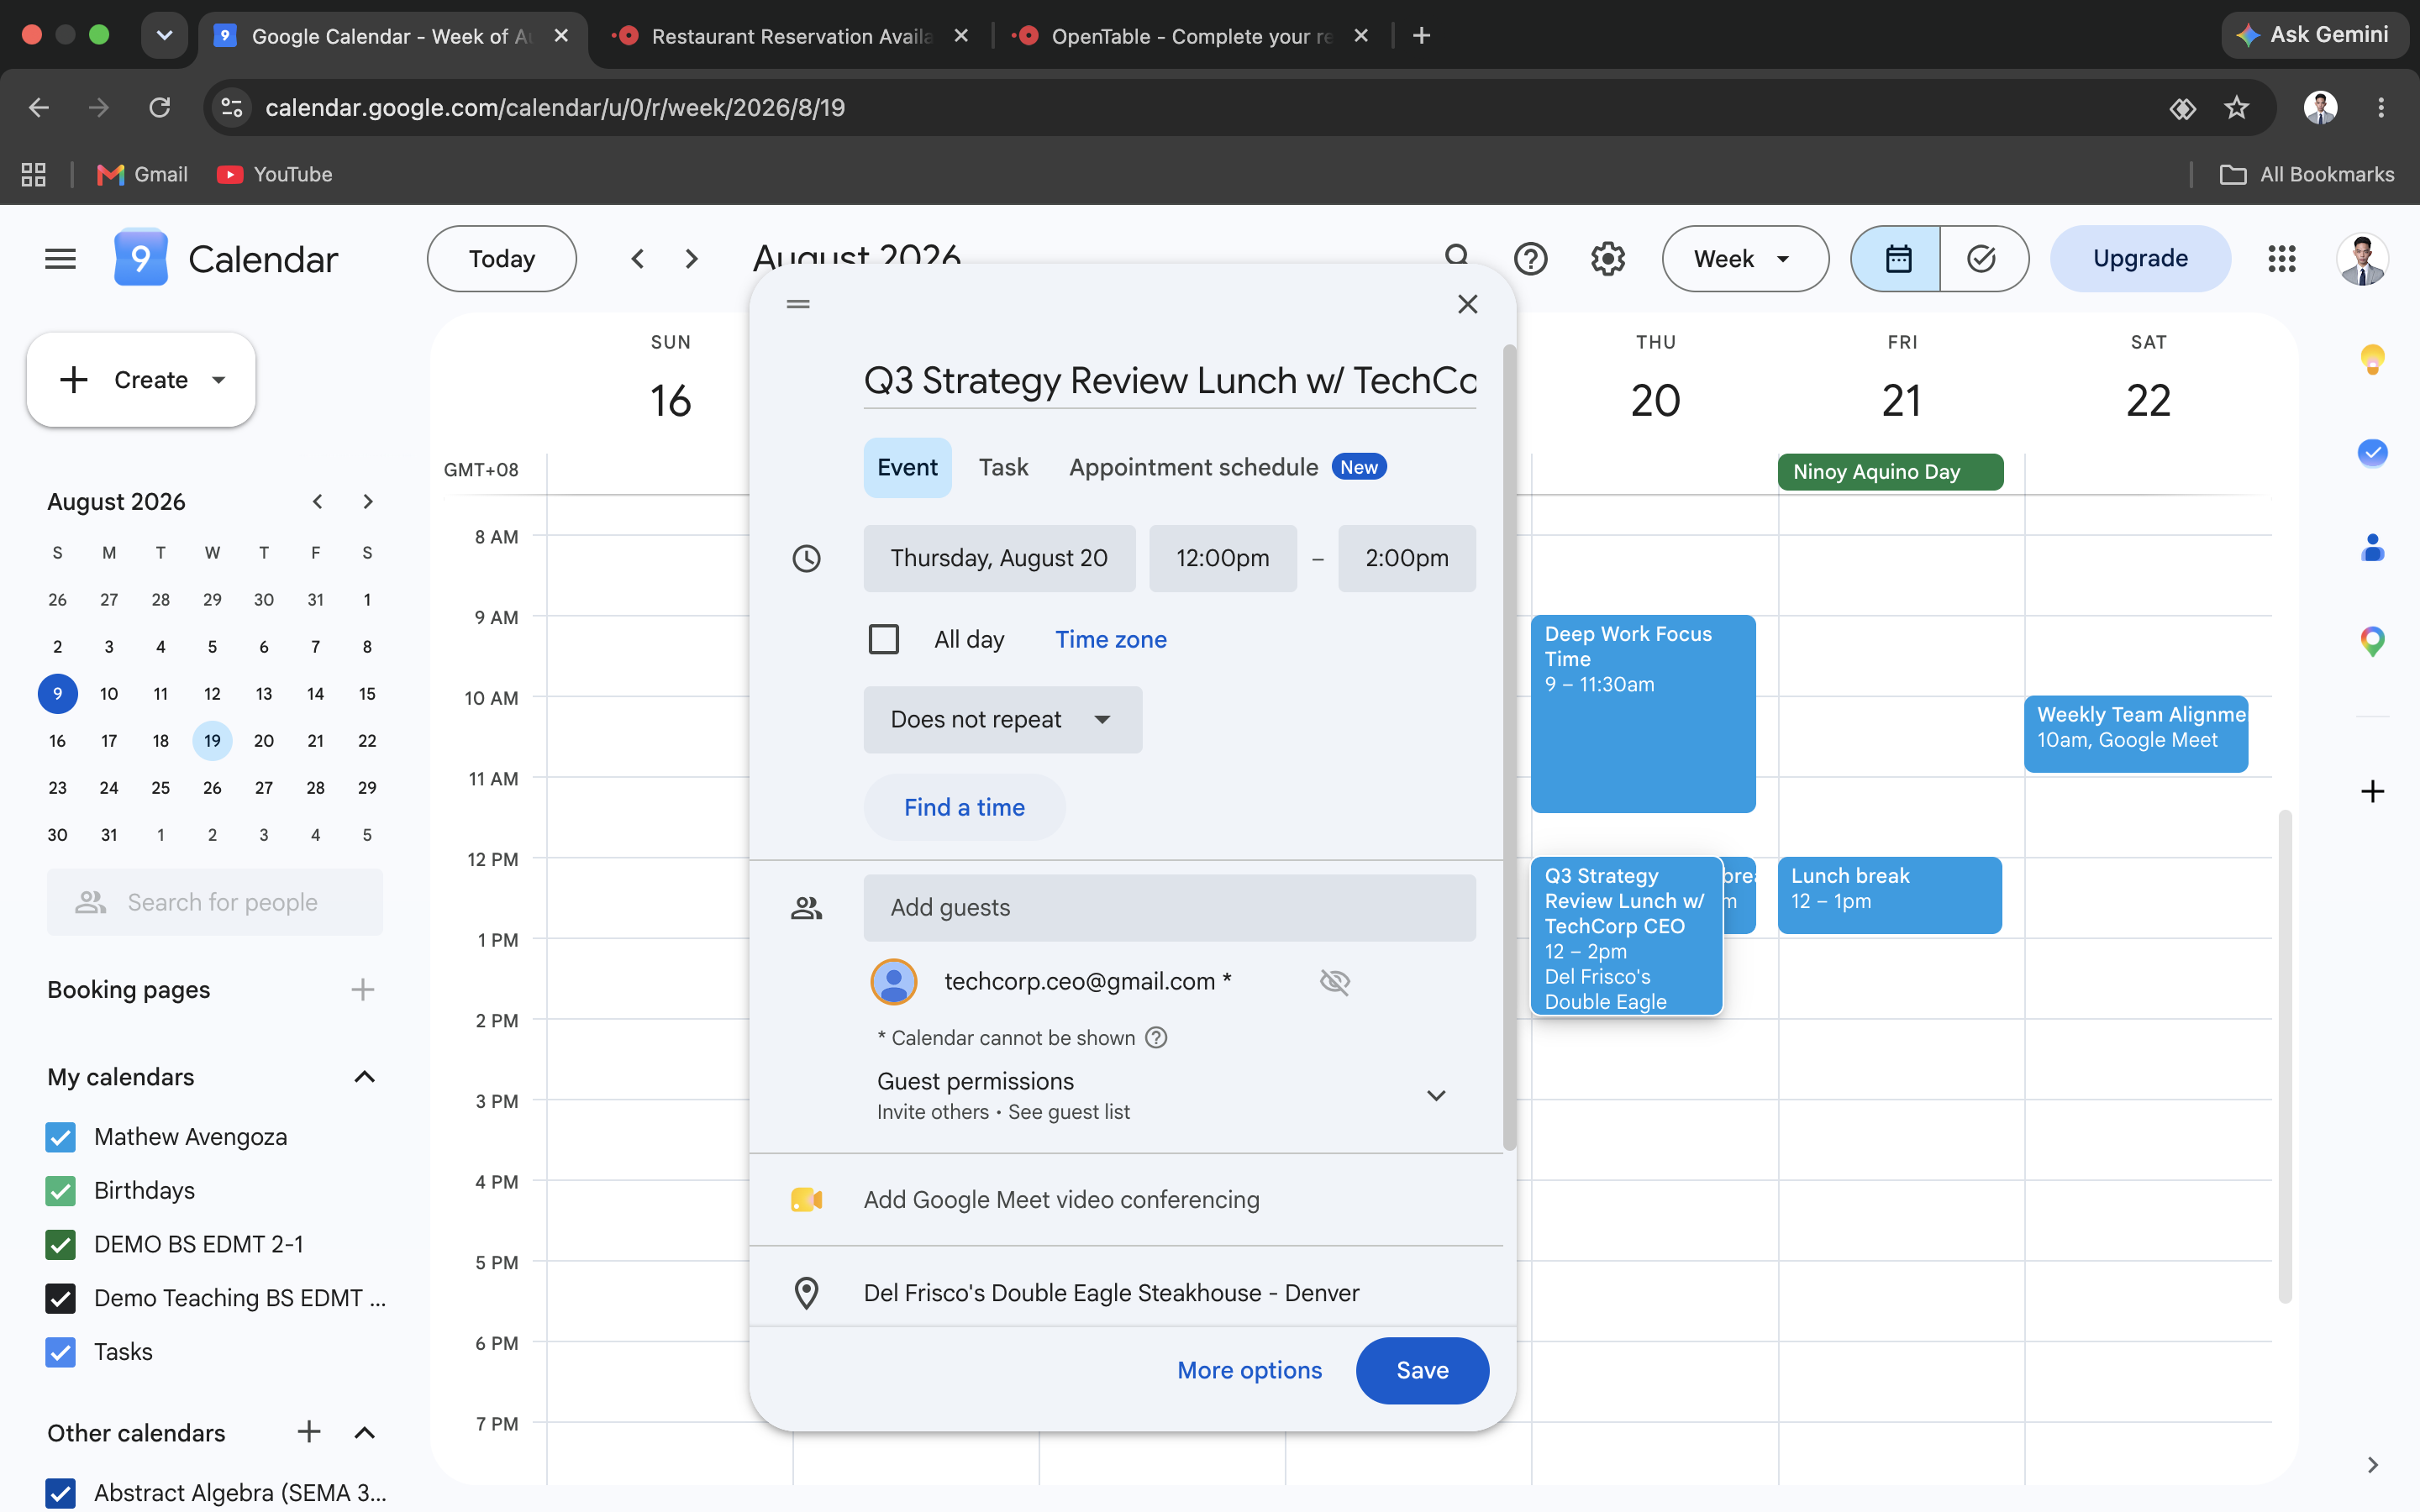Toggle guest calendar visibility eye icon
The height and width of the screenshot is (1512, 2420).
coord(1335,982)
